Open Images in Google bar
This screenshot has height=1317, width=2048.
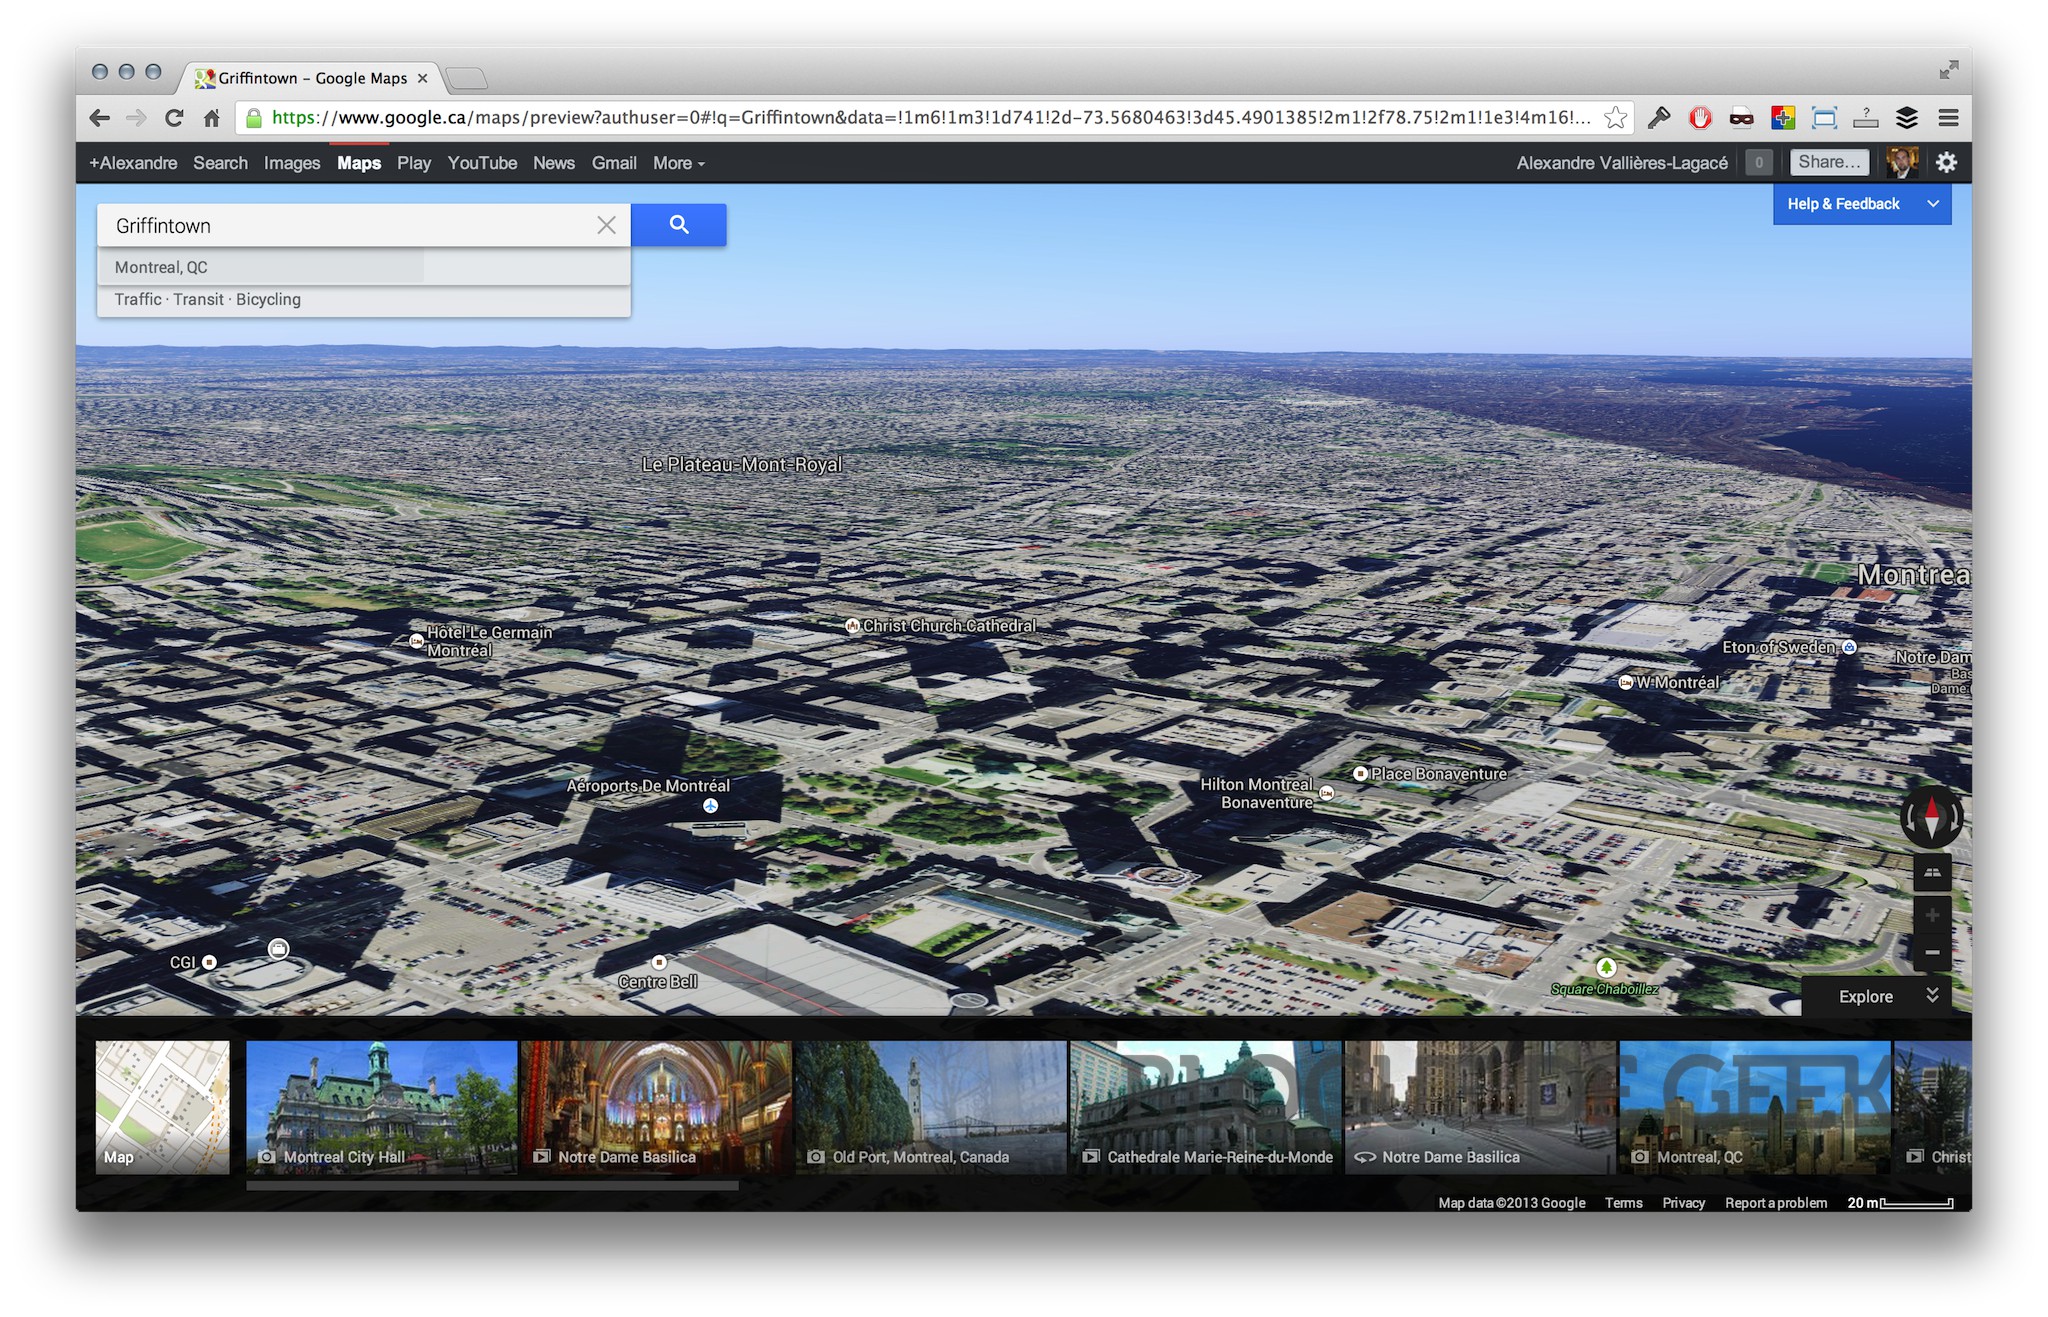[292, 163]
